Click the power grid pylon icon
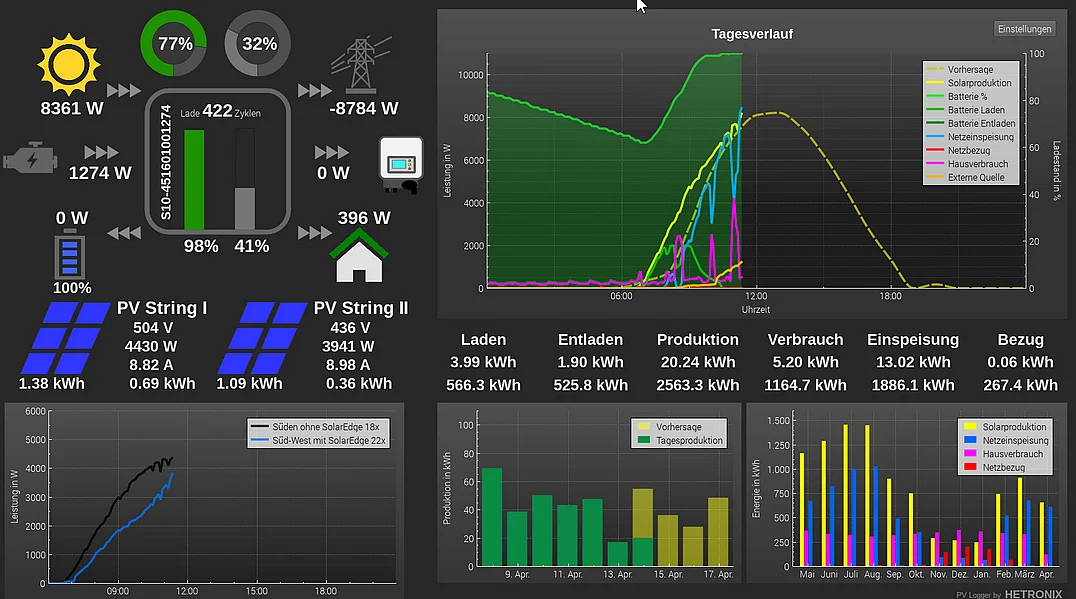 pos(362,64)
